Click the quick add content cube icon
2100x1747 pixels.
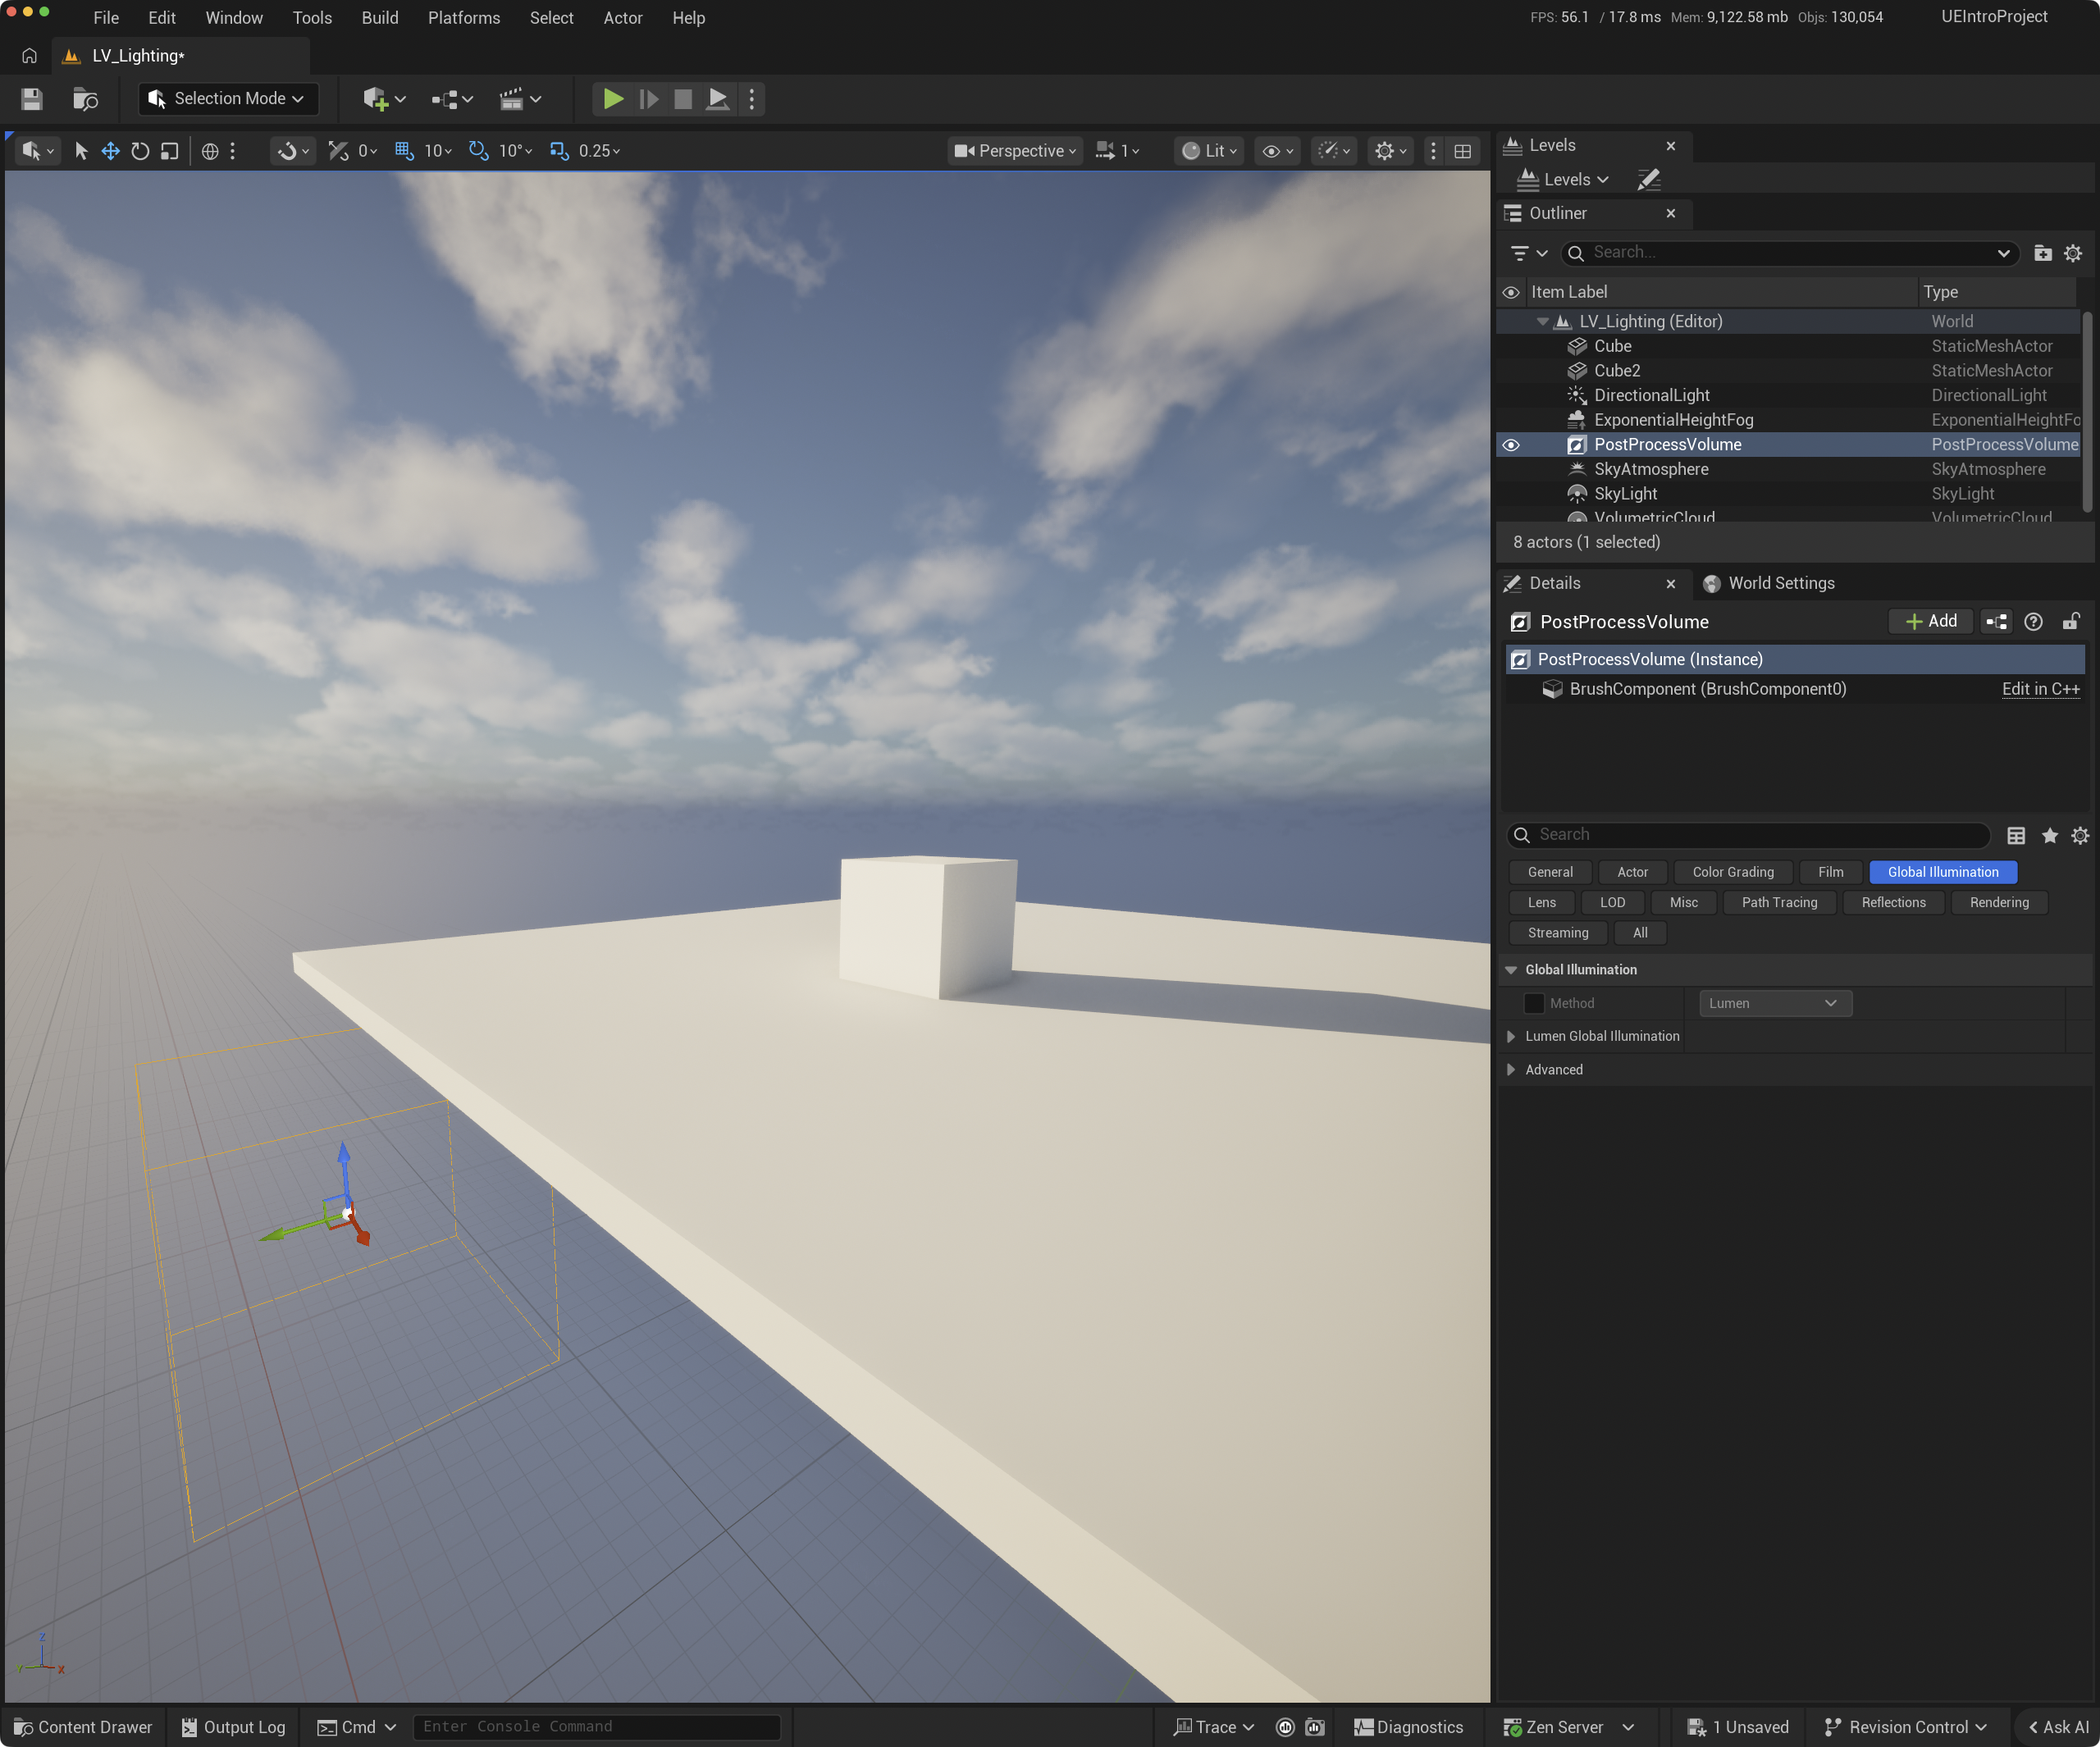click(384, 99)
